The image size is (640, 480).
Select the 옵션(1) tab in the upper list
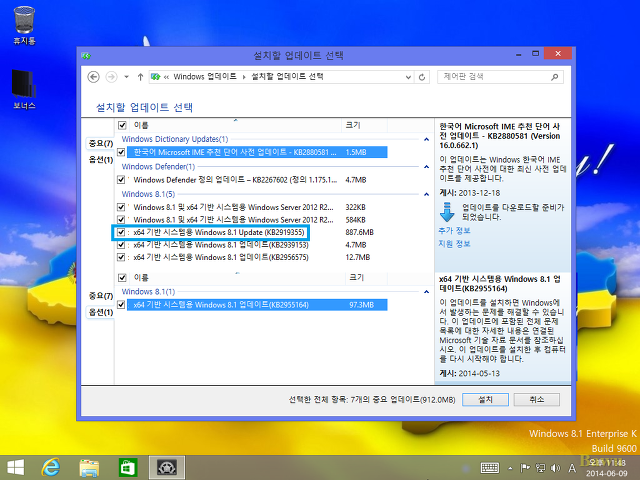coord(100,160)
